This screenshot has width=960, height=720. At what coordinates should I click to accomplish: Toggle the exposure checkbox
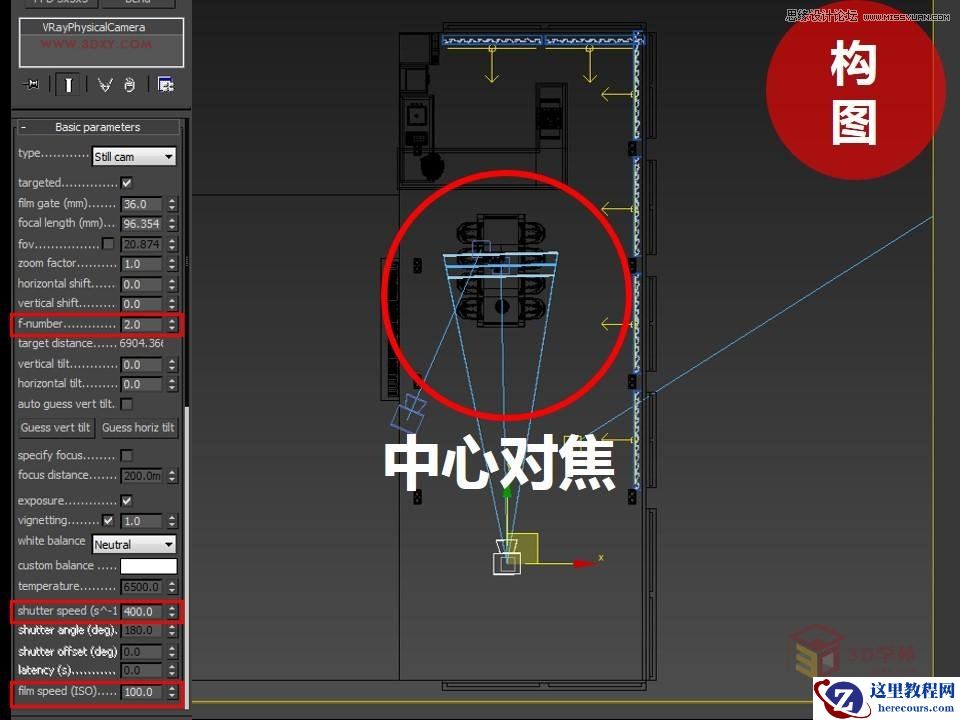click(x=127, y=501)
